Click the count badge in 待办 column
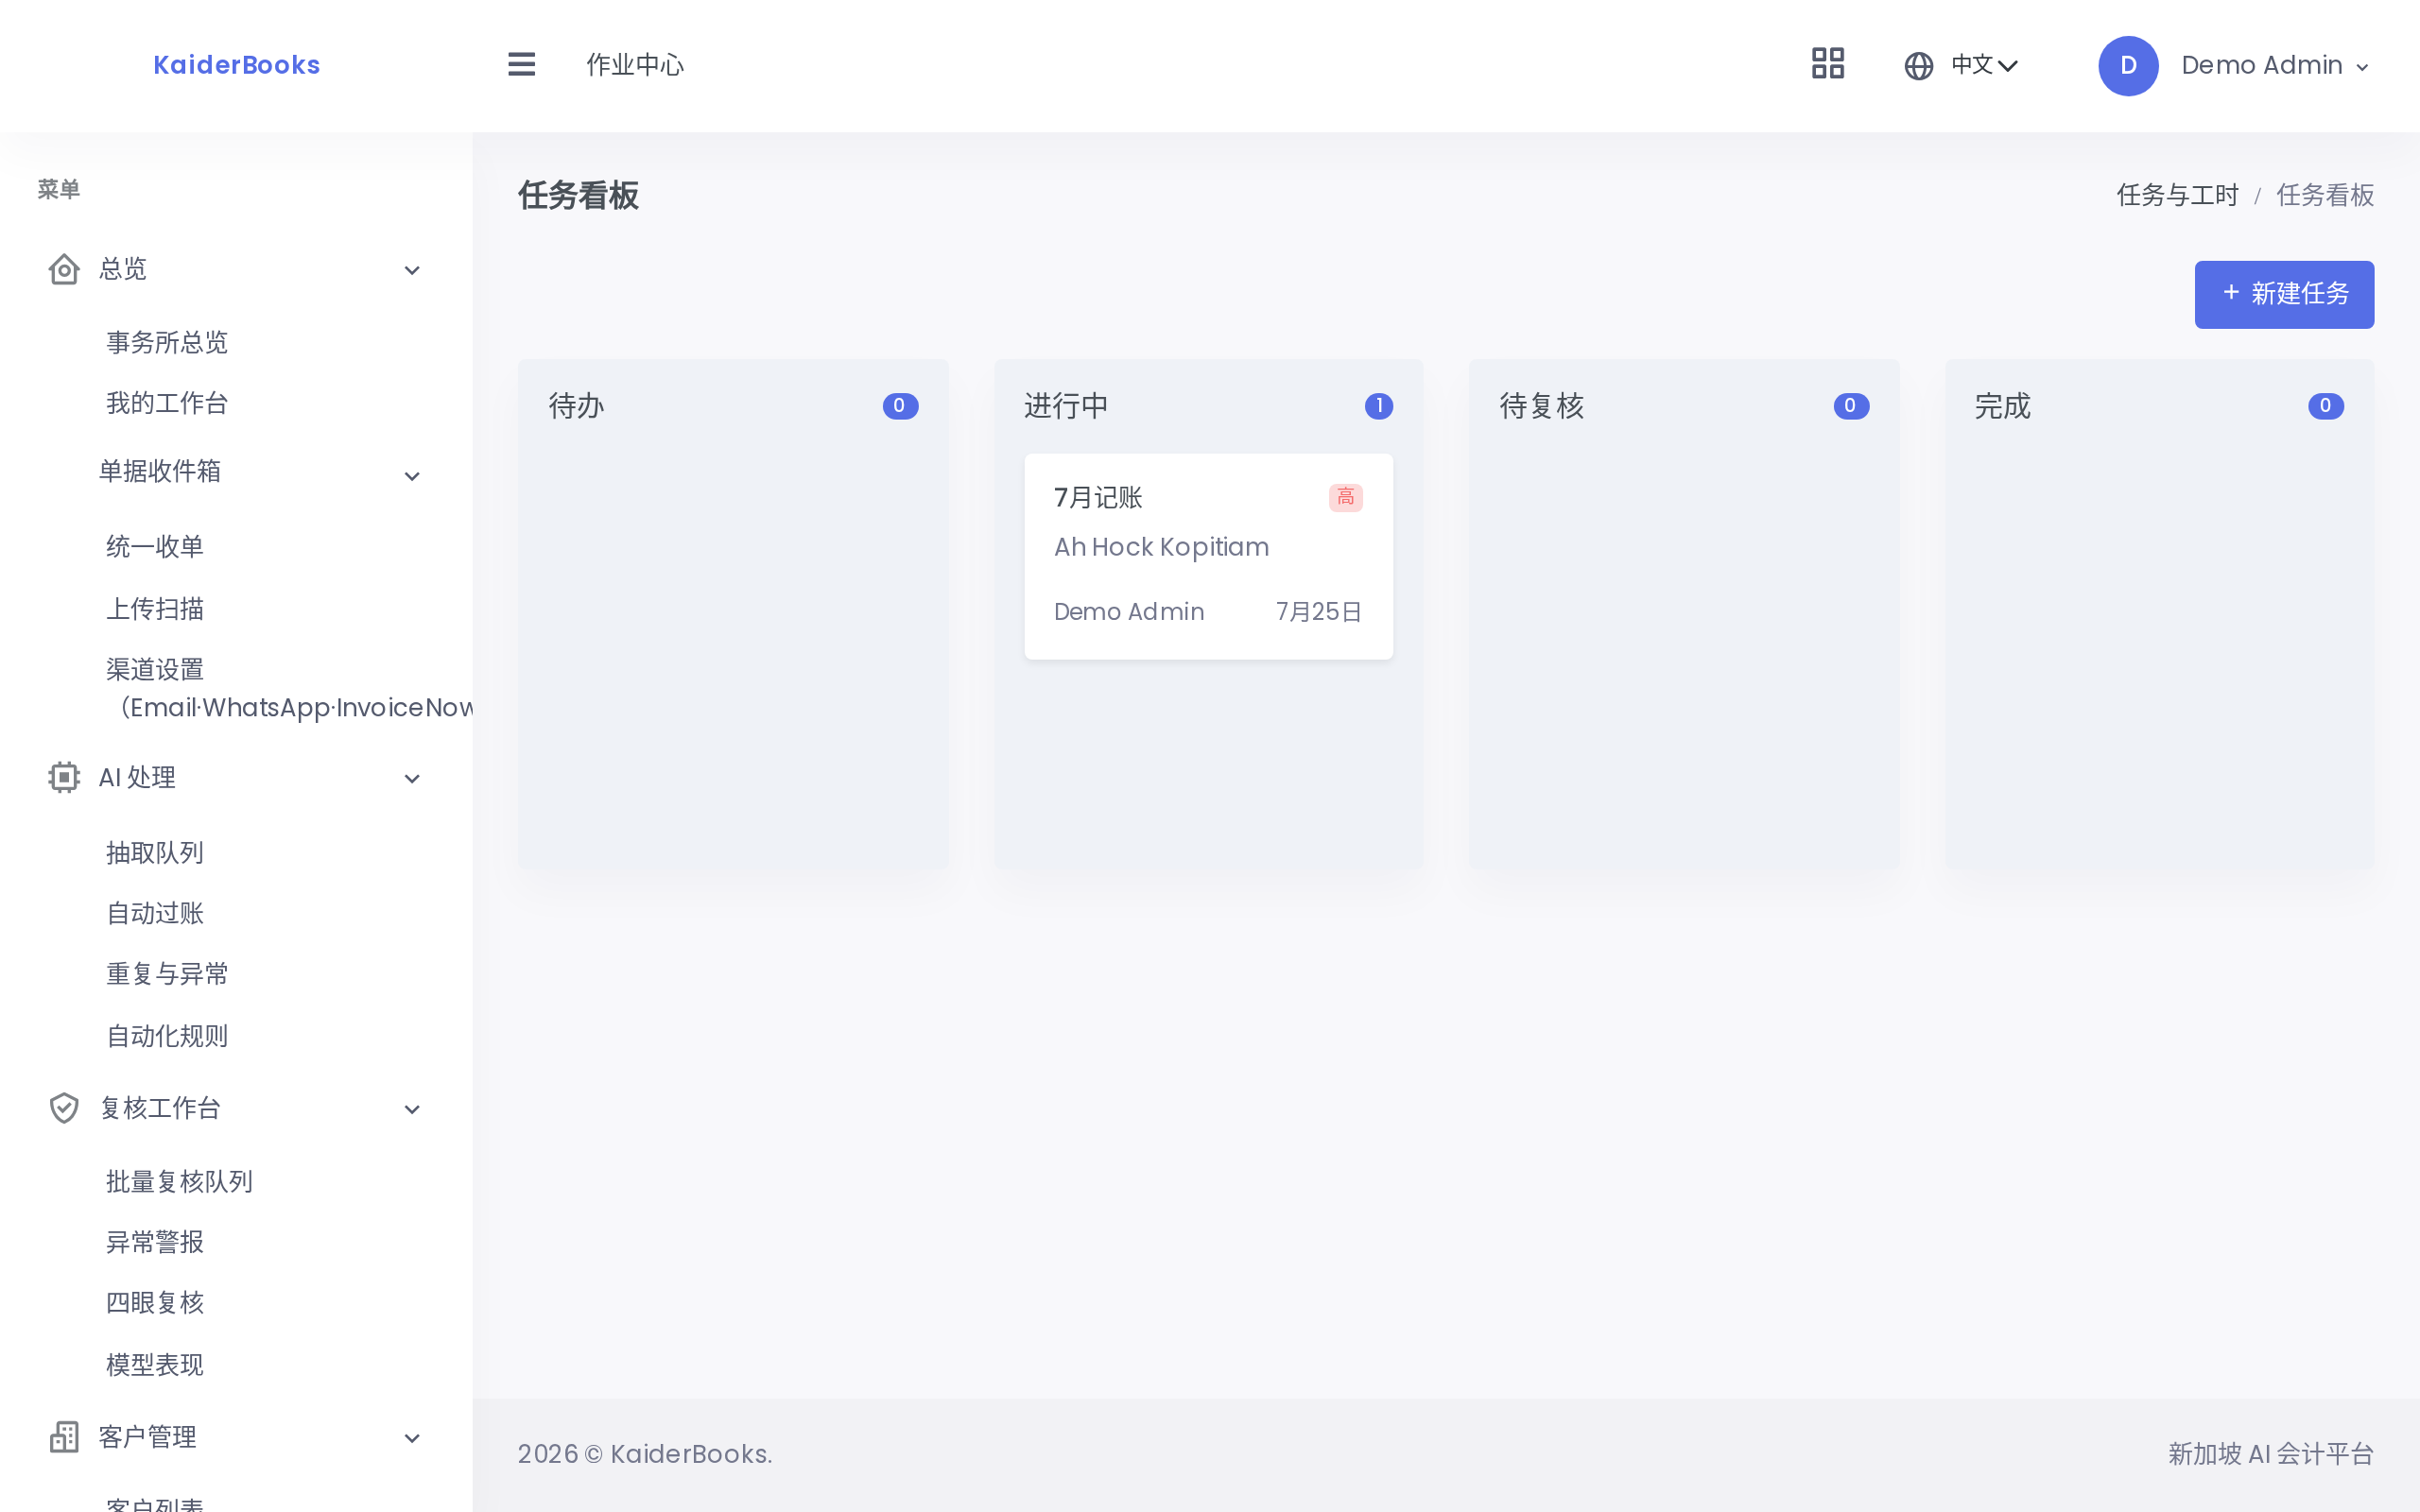 [x=900, y=406]
